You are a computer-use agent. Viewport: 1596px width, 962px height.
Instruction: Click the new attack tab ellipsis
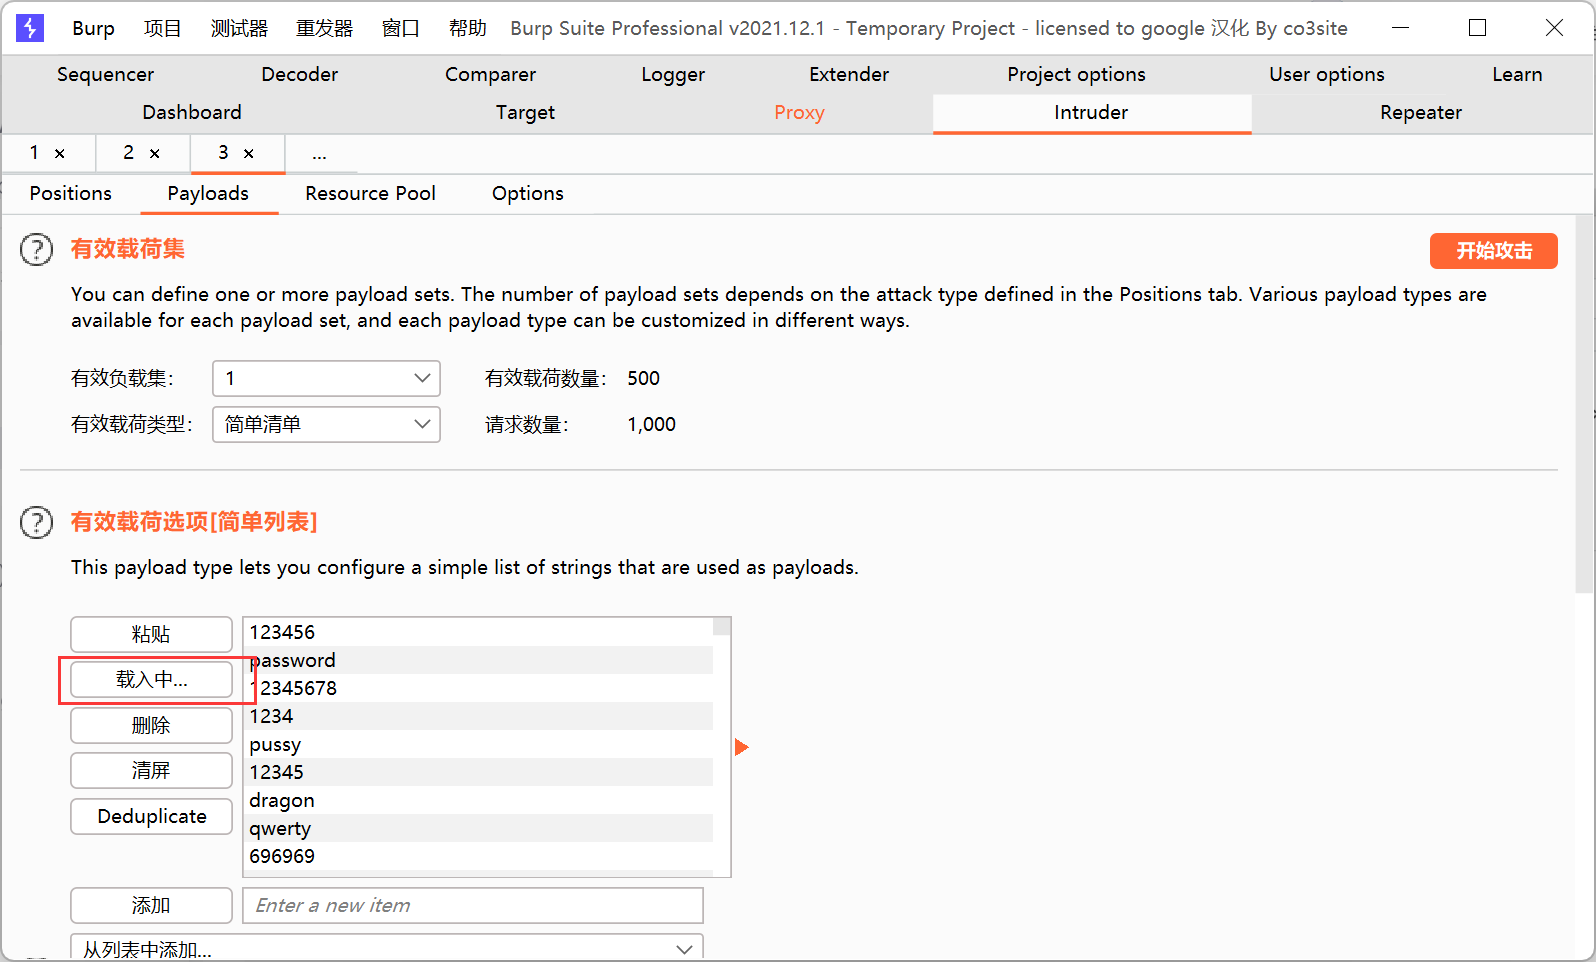tap(319, 154)
